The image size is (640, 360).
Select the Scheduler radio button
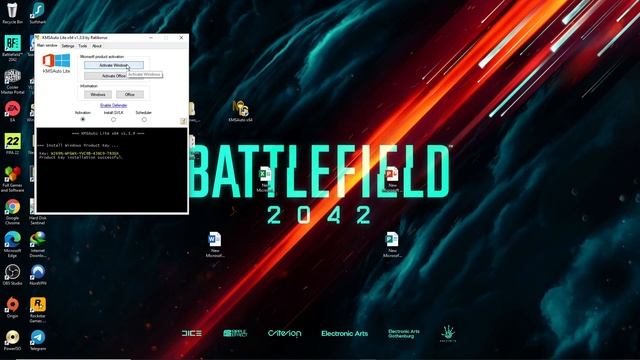point(144,120)
